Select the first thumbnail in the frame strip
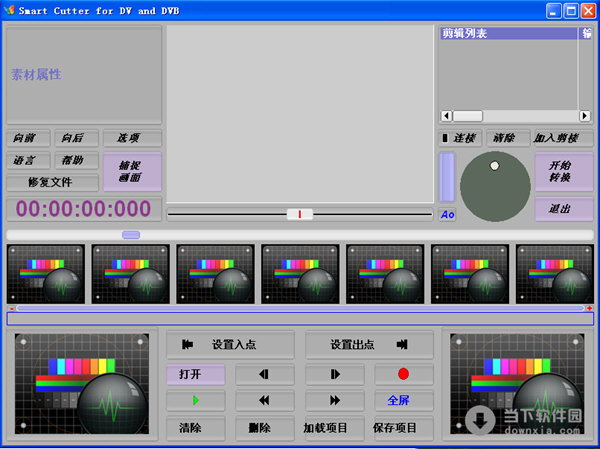This screenshot has height=449, width=600. click(x=46, y=273)
